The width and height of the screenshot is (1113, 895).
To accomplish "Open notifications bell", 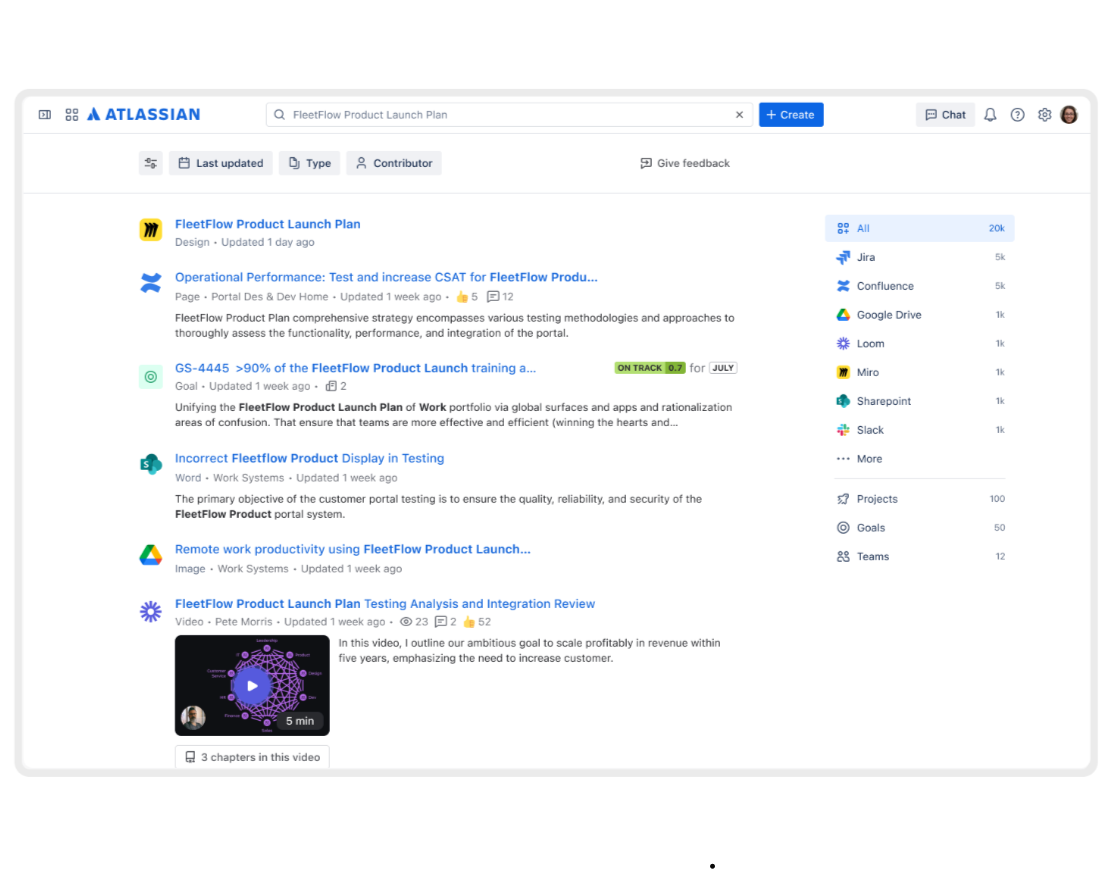I will 990,114.
